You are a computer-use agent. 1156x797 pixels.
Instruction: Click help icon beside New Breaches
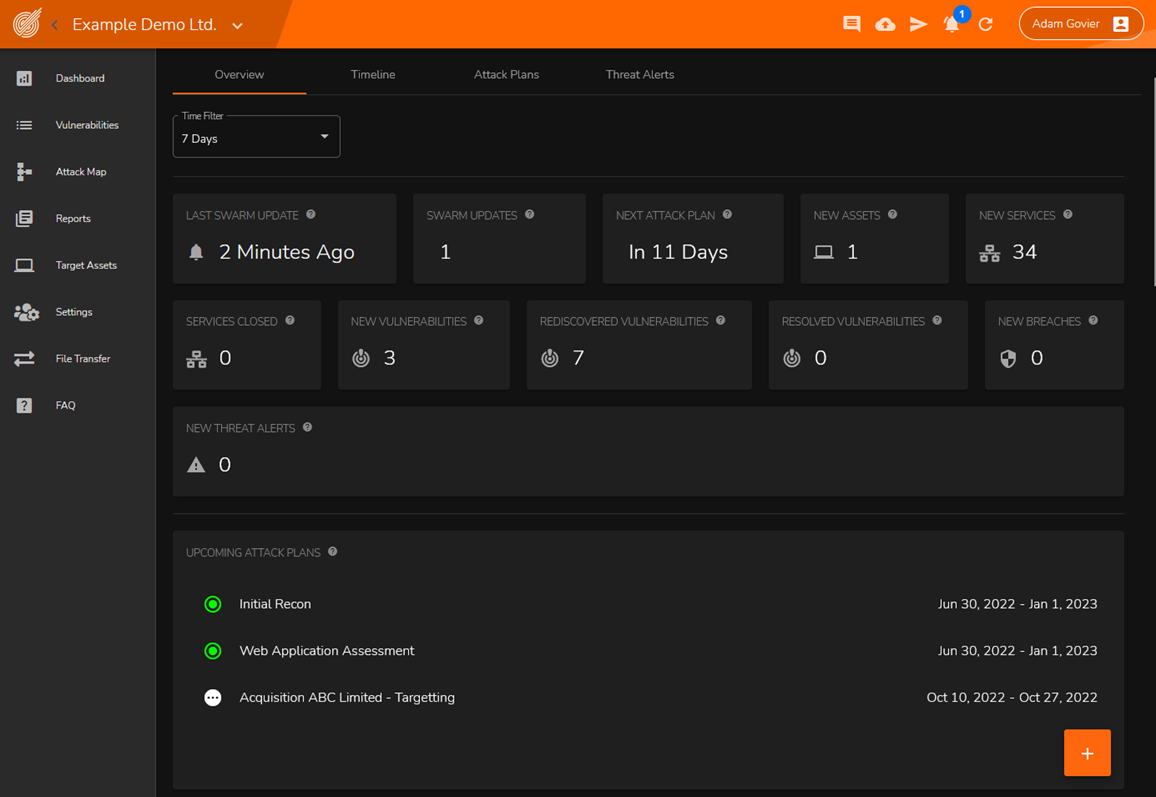click(x=1093, y=321)
